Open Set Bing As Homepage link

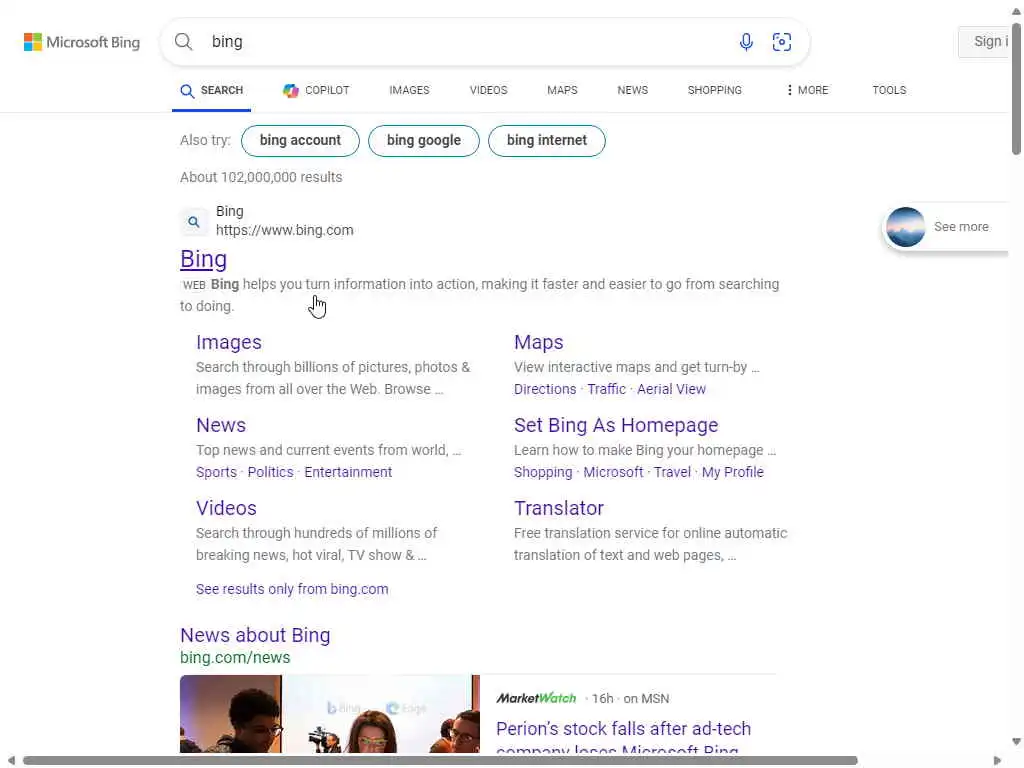[616, 425]
